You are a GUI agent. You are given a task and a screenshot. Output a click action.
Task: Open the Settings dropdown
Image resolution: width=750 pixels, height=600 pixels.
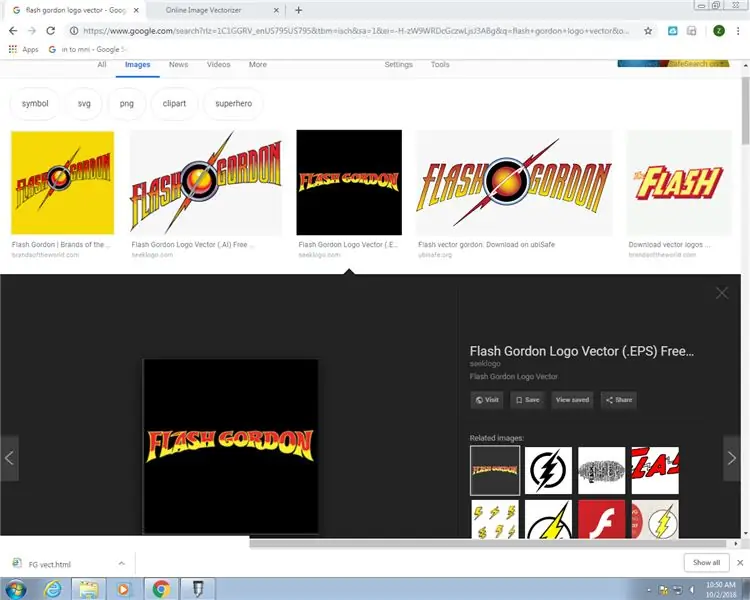coord(398,65)
